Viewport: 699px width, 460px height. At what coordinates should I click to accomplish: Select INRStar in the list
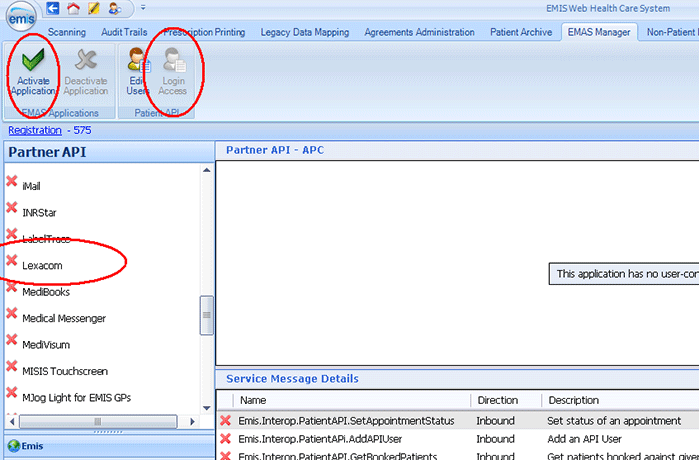pyautogui.click(x=39, y=213)
